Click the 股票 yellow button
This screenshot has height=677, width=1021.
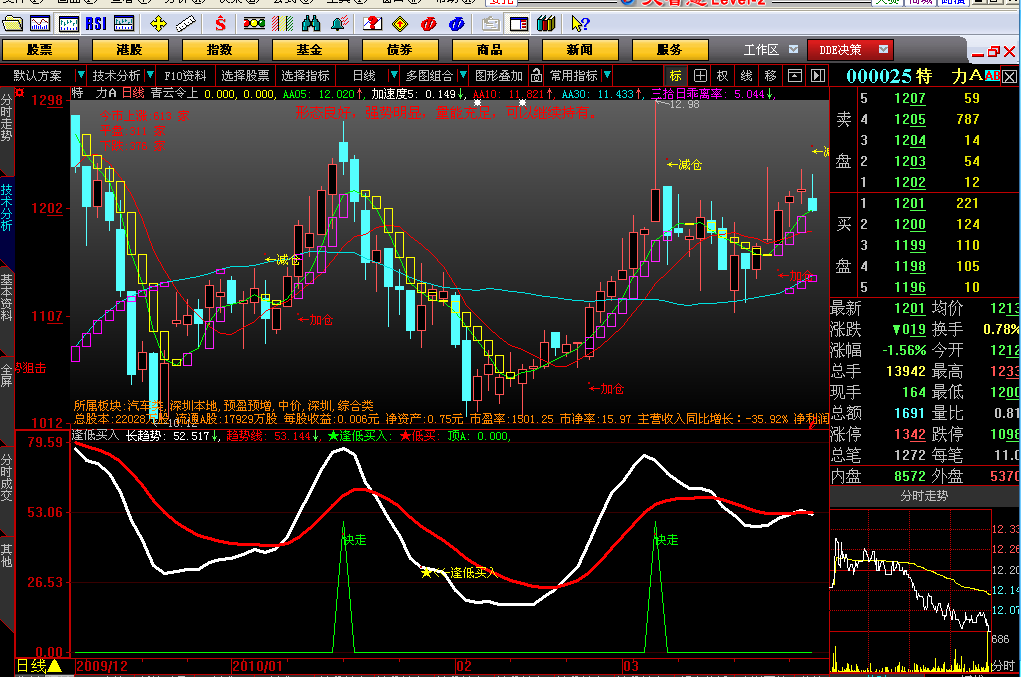point(40,49)
